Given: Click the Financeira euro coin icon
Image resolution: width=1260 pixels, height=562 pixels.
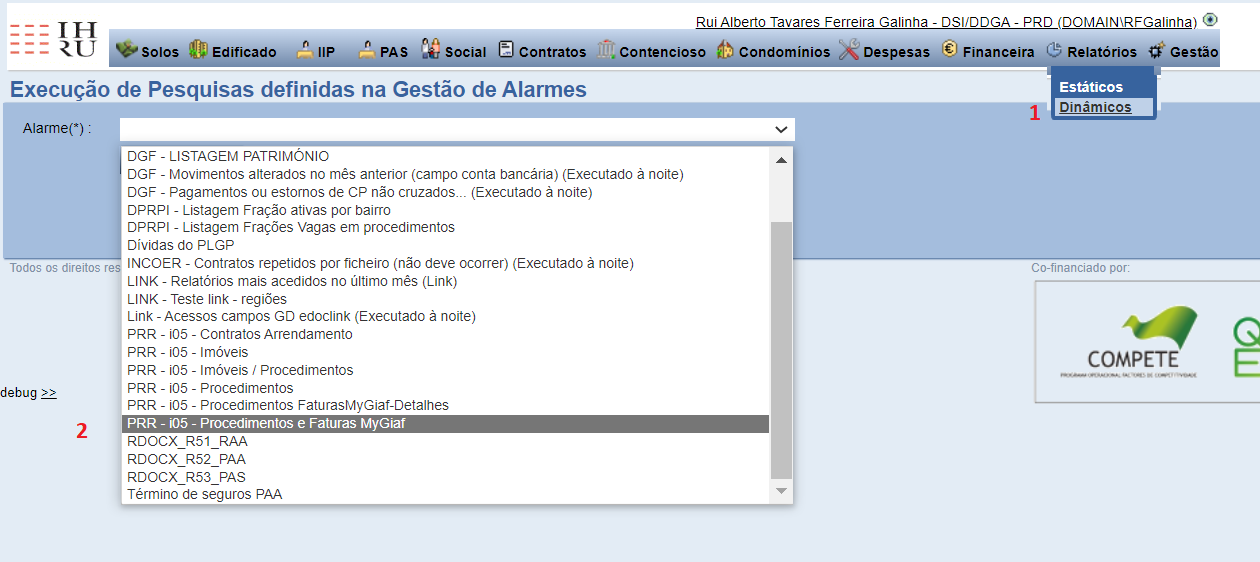Looking at the screenshot, I should click(x=949, y=49).
